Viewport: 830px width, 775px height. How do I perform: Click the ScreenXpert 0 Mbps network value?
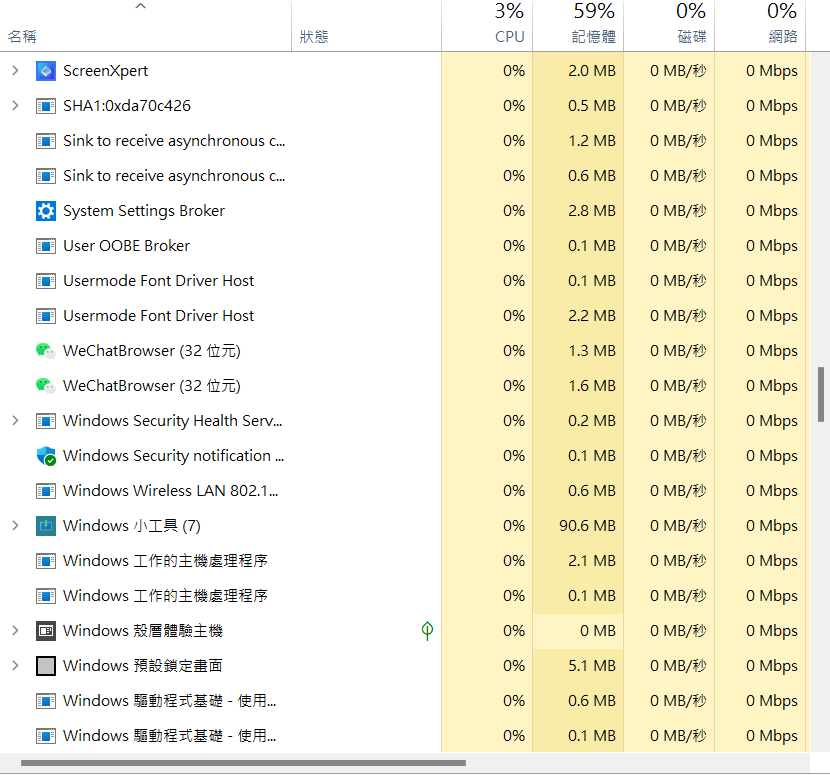(772, 71)
